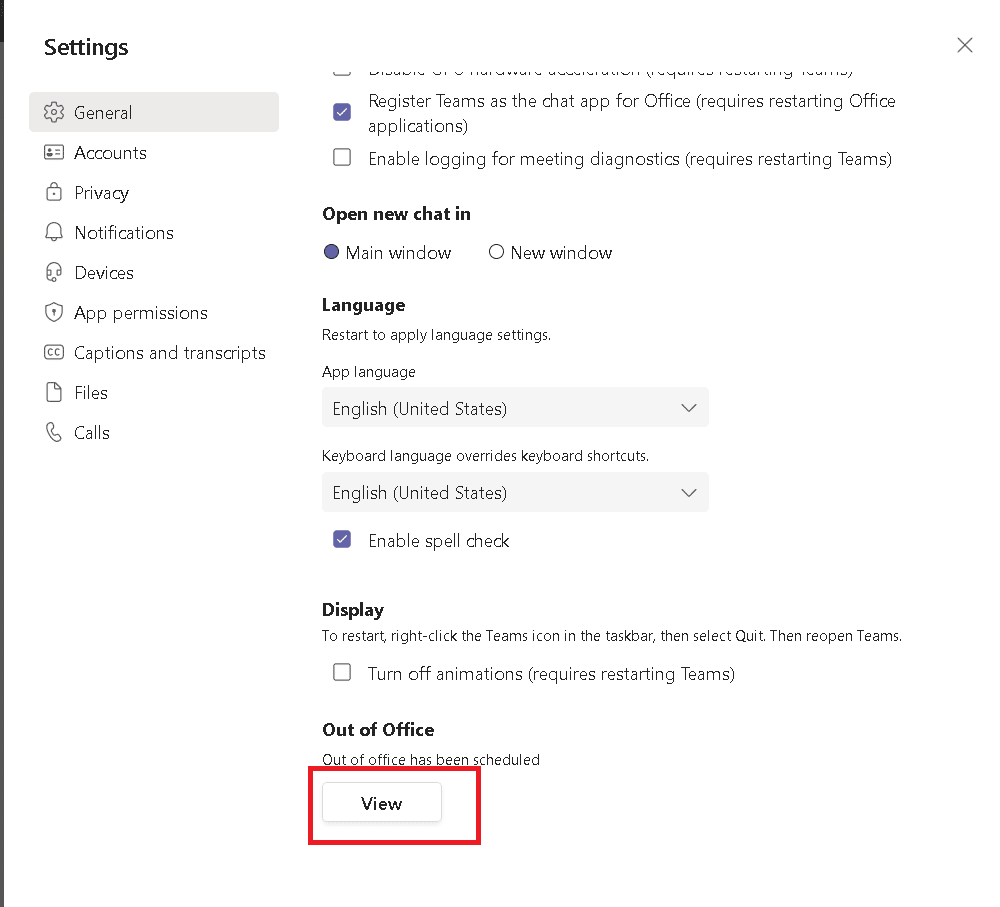Go to Privacy settings
The height and width of the screenshot is (907, 1000).
pos(154,192)
